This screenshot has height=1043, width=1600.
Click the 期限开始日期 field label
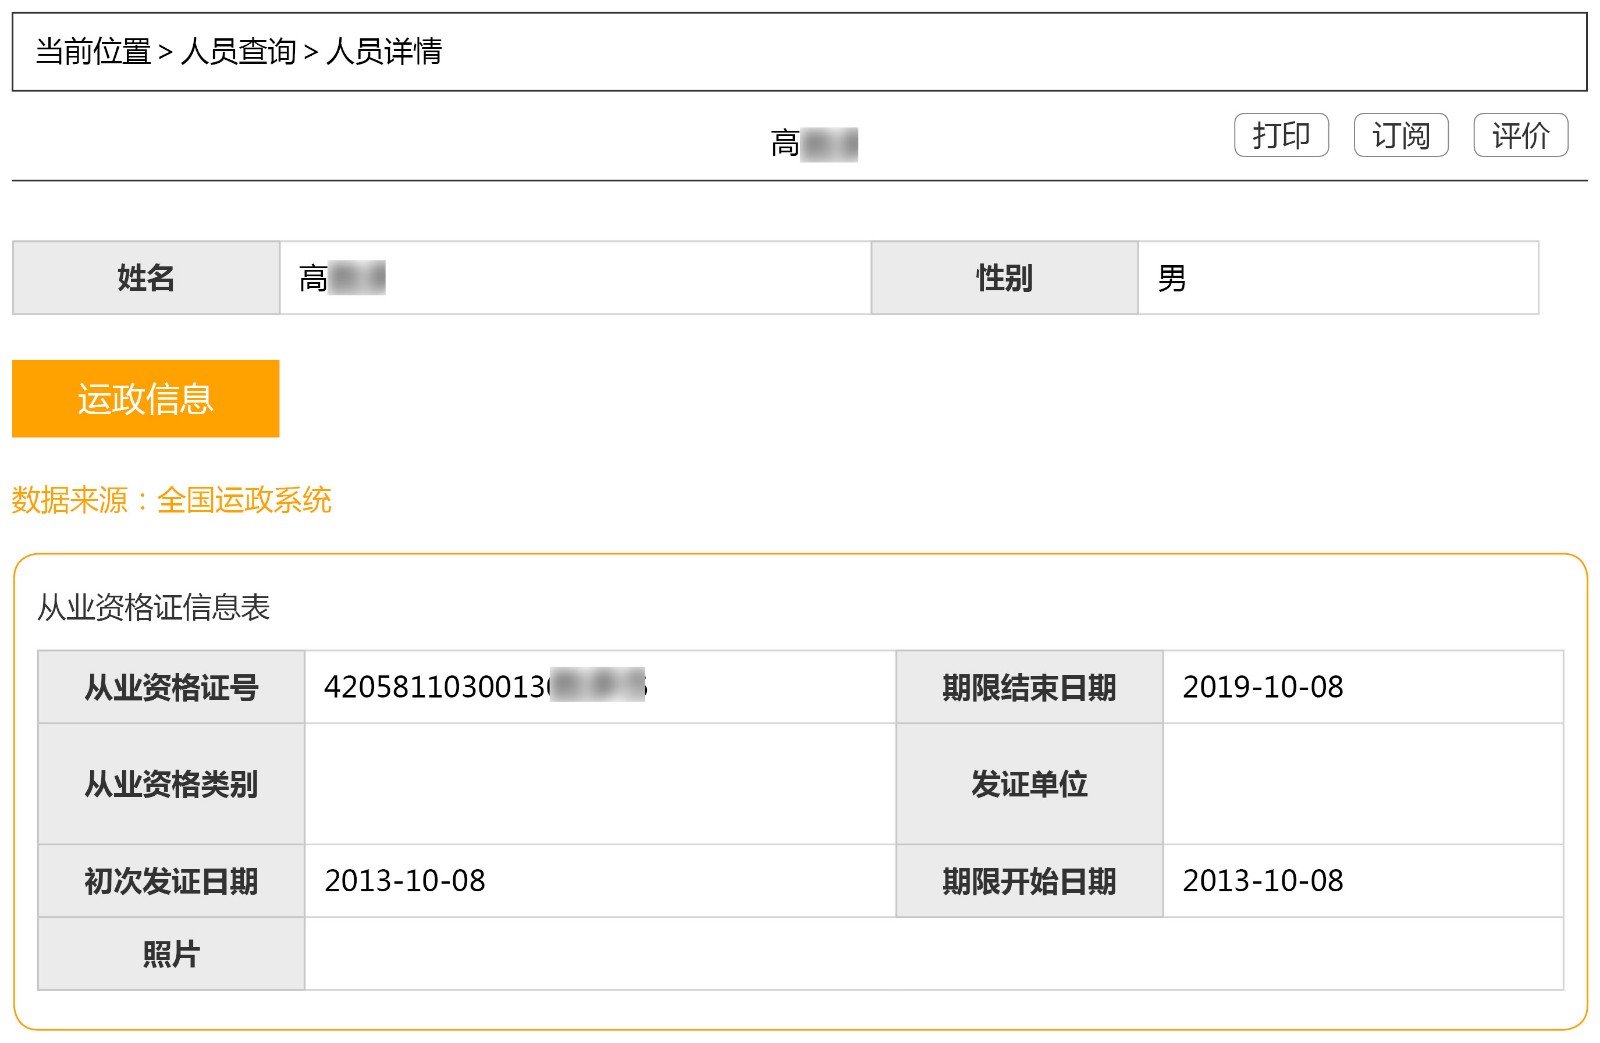tap(1030, 881)
